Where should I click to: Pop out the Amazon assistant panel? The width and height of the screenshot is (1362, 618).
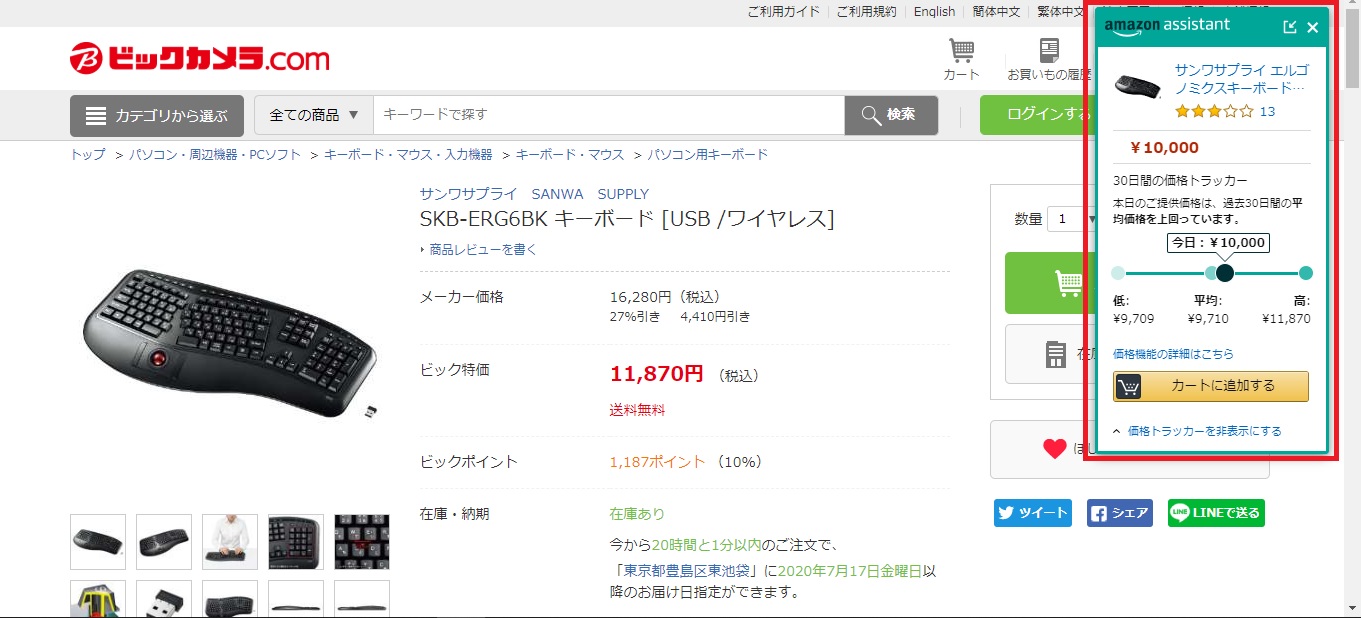tap(1290, 27)
